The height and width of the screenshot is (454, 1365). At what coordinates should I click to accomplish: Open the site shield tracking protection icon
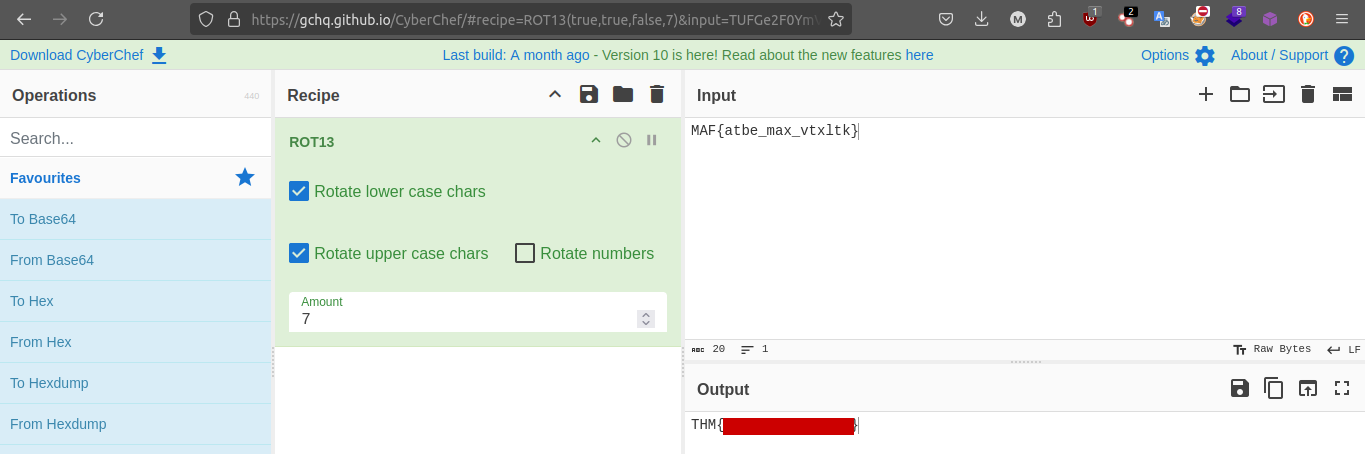pos(205,19)
